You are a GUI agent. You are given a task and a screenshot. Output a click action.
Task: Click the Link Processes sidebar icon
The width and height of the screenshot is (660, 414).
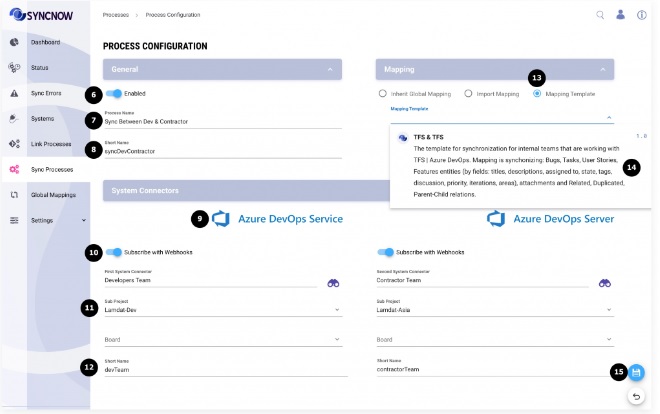14,144
